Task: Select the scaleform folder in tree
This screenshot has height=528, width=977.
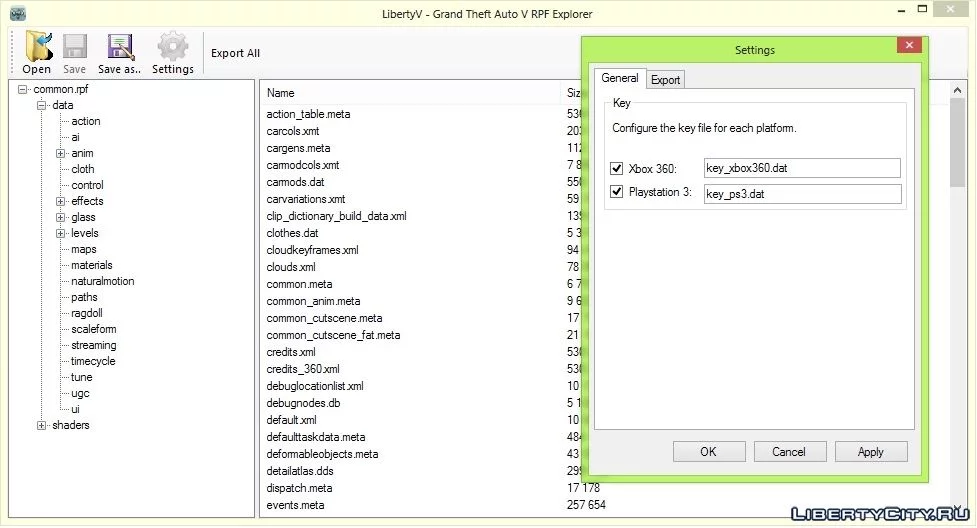Action: coord(93,329)
